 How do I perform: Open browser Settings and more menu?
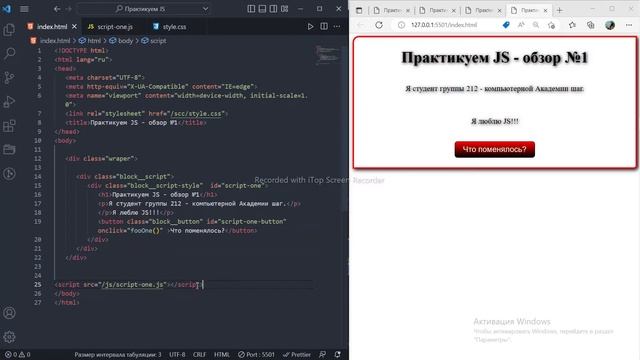[629, 25]
